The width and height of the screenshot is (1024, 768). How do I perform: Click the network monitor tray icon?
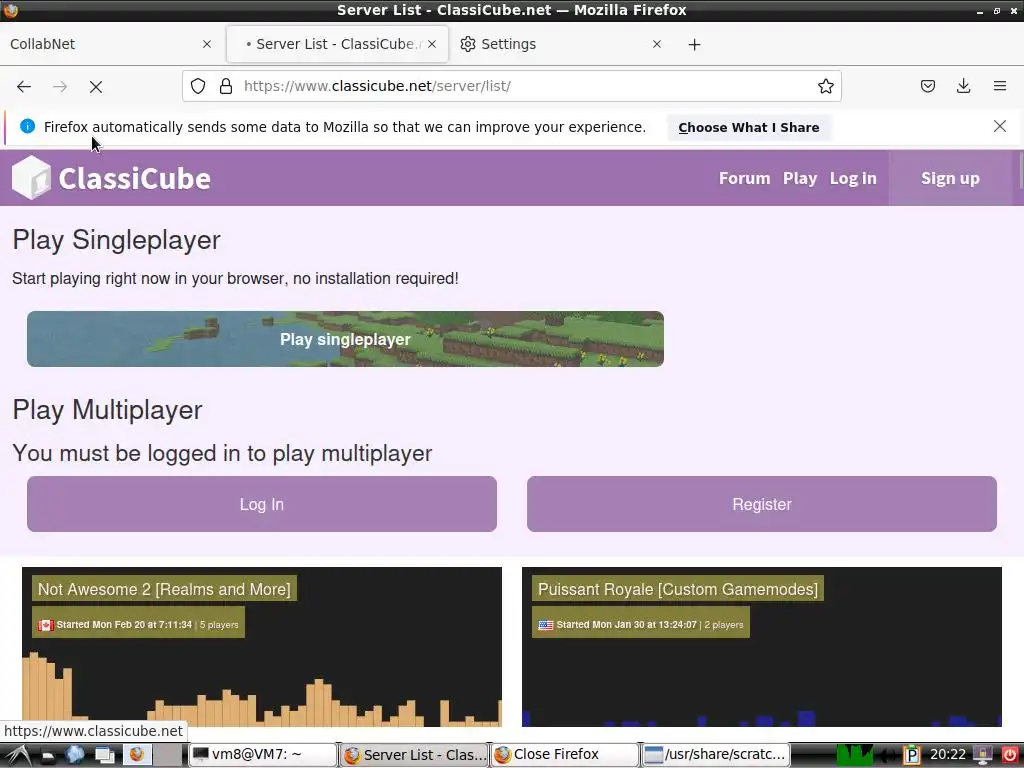tap(982, 755)
